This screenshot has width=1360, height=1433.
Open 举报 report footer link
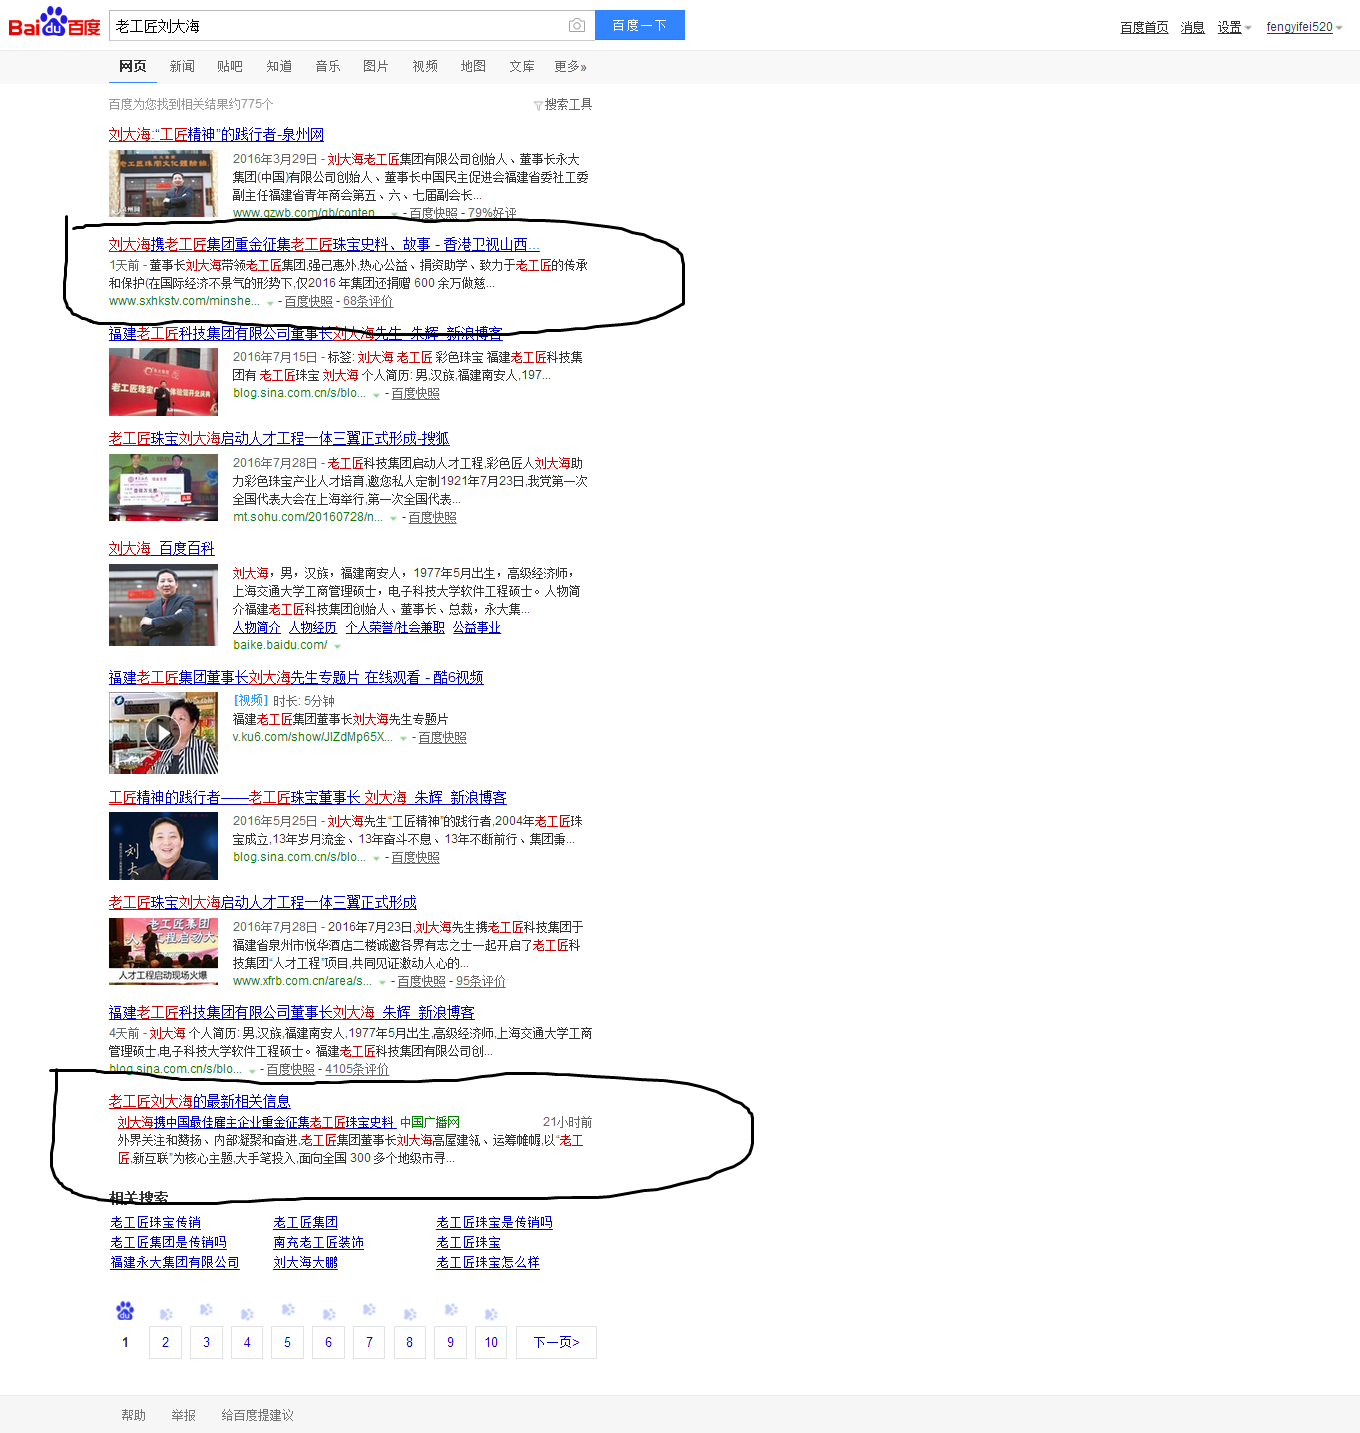pos(183,1415)
